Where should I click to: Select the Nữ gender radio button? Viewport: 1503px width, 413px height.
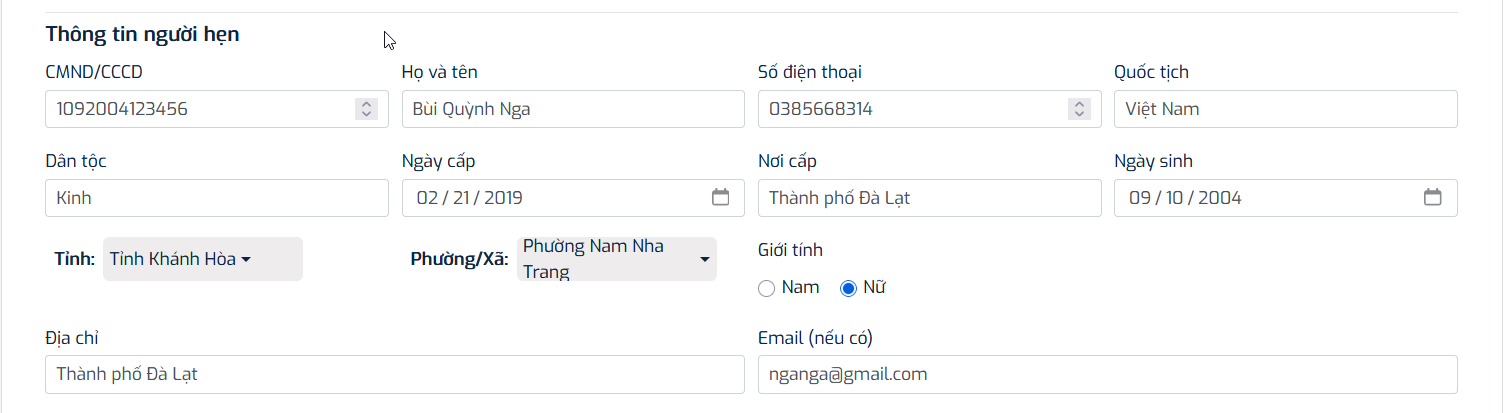point(849,288)
